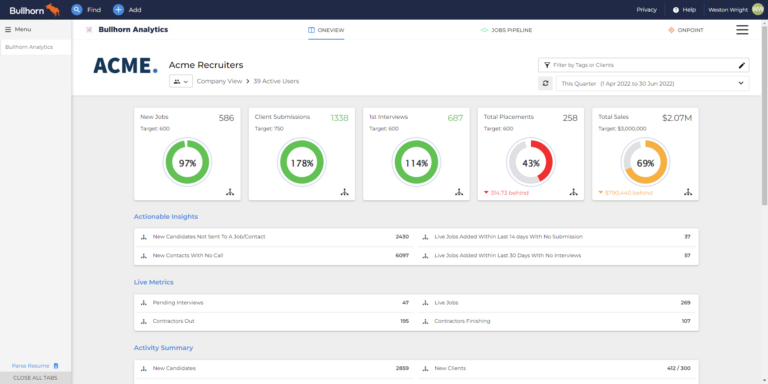This screenshot has height=384, width=768.
Task: Click the 178% Client Submissions ring
Action: (302, 163)
